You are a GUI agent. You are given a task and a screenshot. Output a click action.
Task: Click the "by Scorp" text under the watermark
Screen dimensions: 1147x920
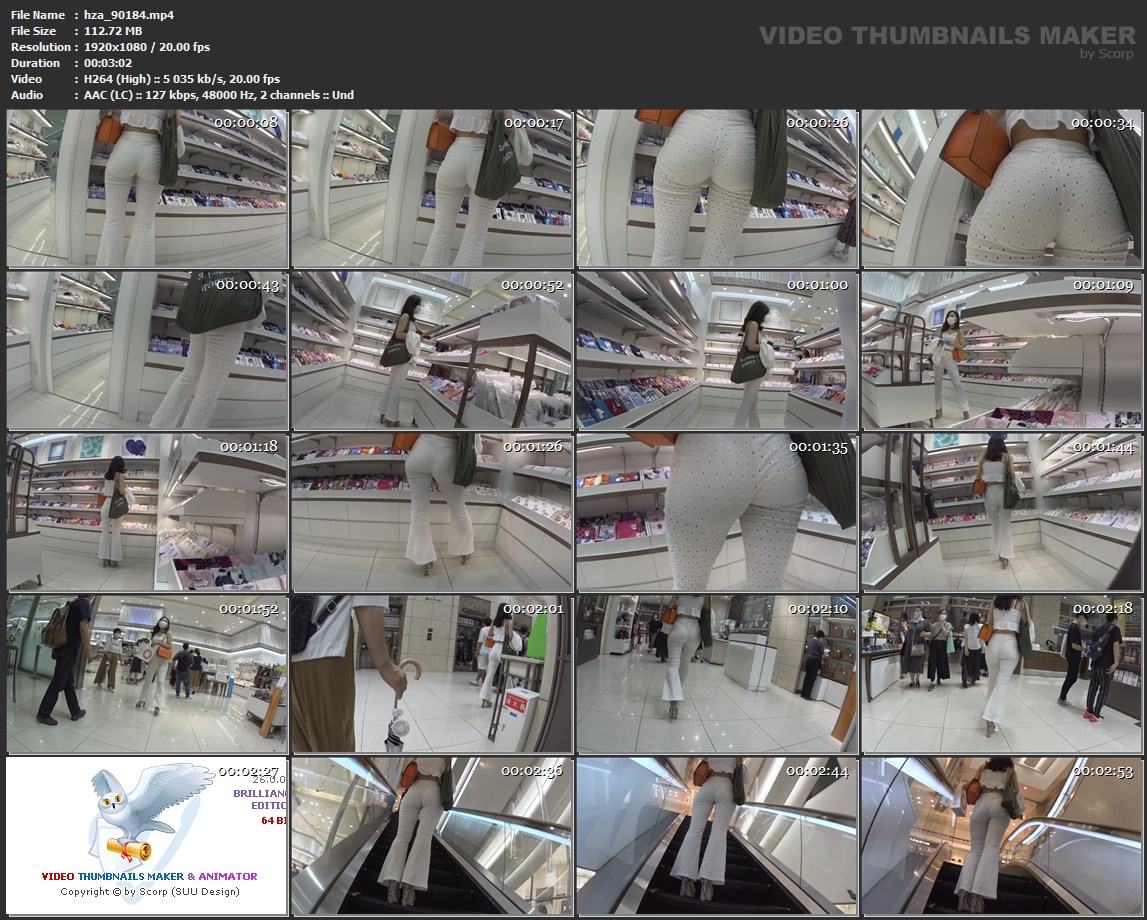click(1107, 55)
